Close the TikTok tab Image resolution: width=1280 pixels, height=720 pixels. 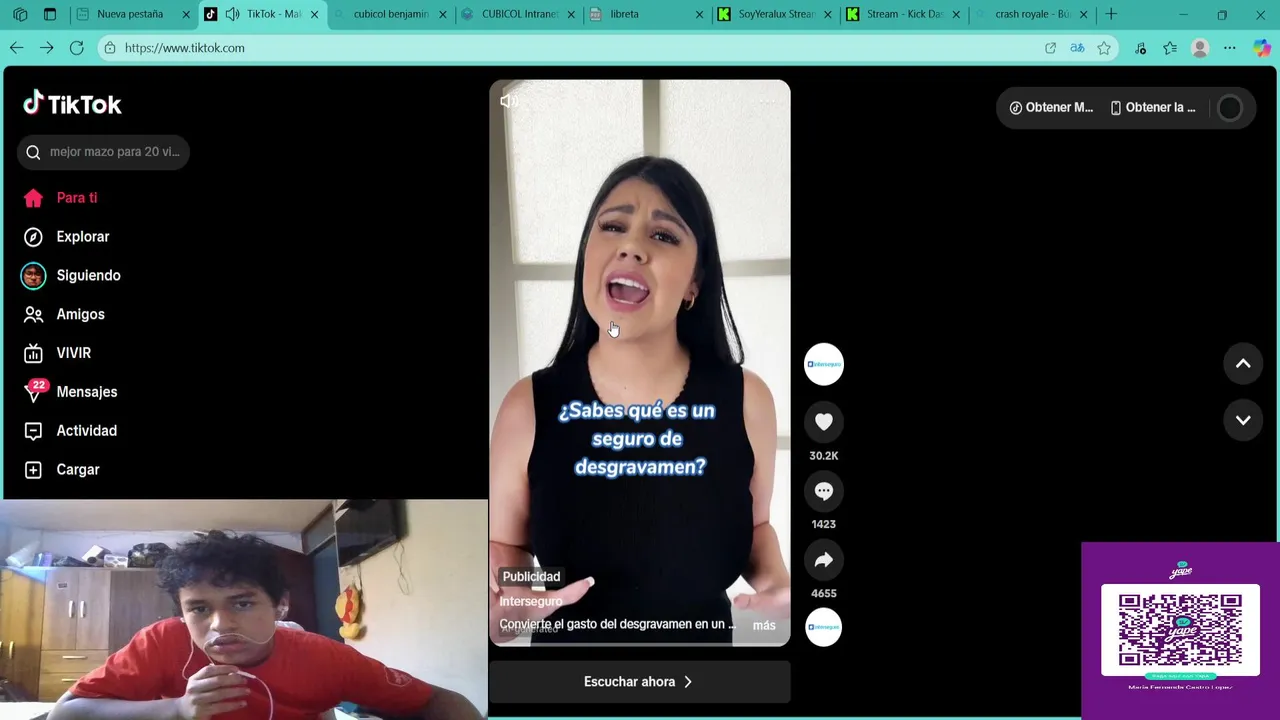coord(314,14)
